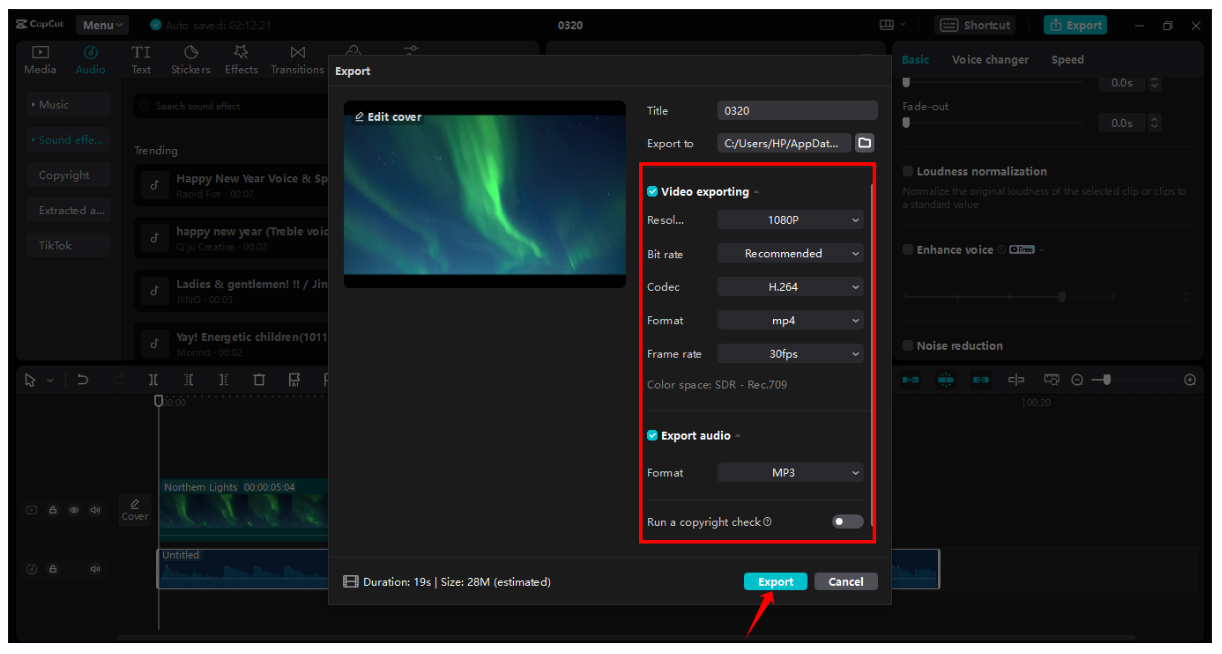Image resolution: width=1222 pixels, height=654 pixels.
Task: Open the audio Format MP3 dropdown
Action: 790,473
